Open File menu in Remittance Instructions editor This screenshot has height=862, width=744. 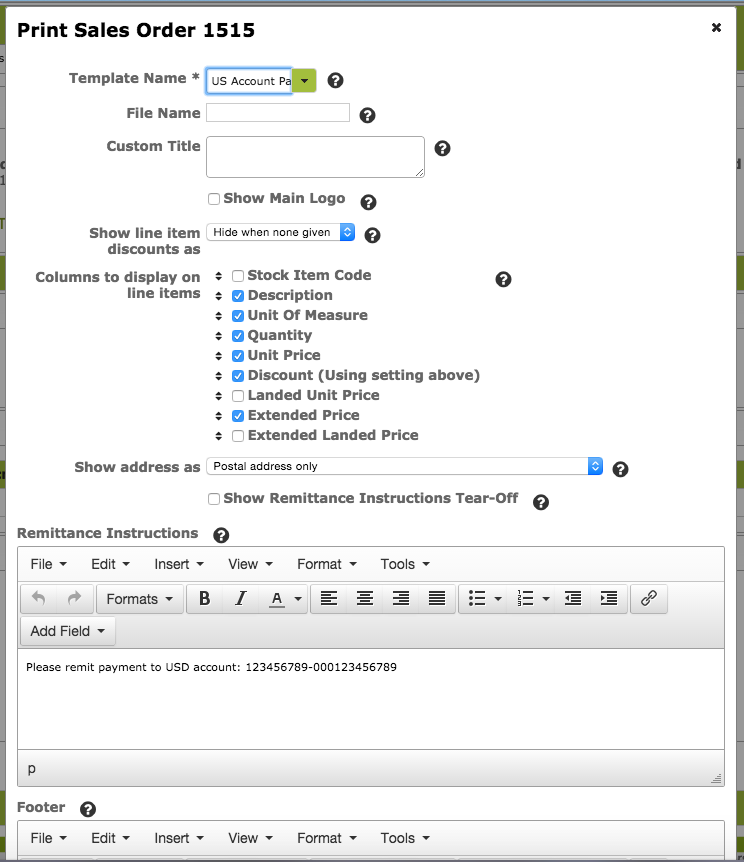click(x=48, y=564)
